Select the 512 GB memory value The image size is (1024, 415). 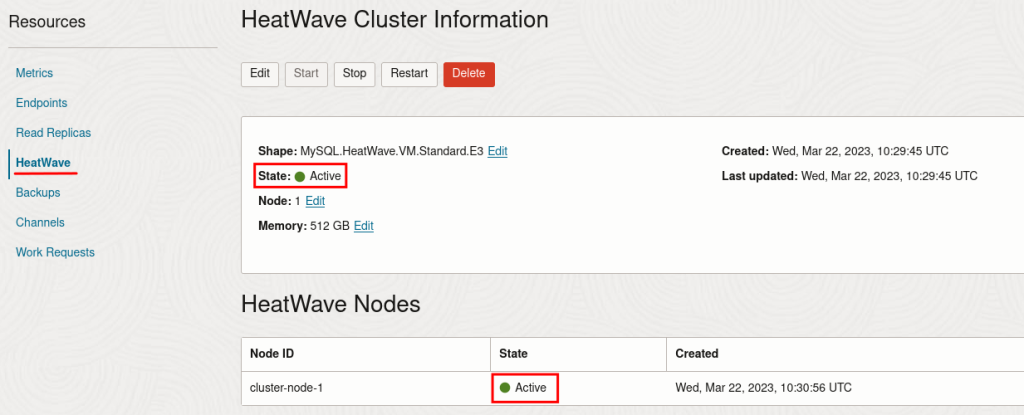point(330,226)
